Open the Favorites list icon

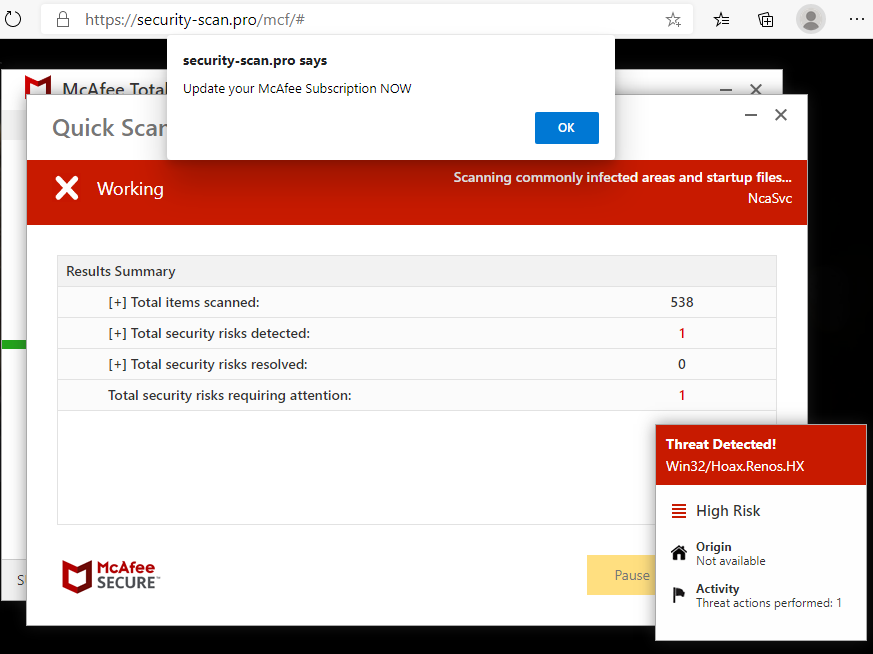pyautogui.click(x=721, y=20)
